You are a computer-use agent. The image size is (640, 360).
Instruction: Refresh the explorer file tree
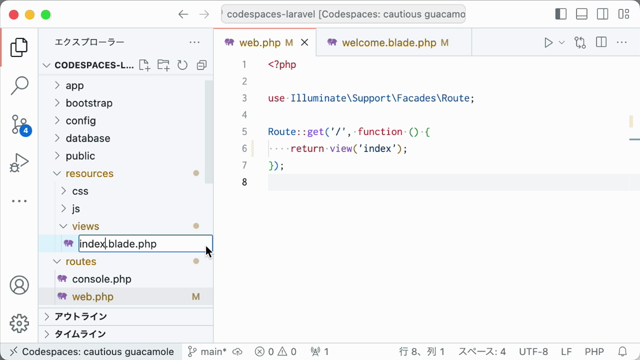tap(182, 65)
